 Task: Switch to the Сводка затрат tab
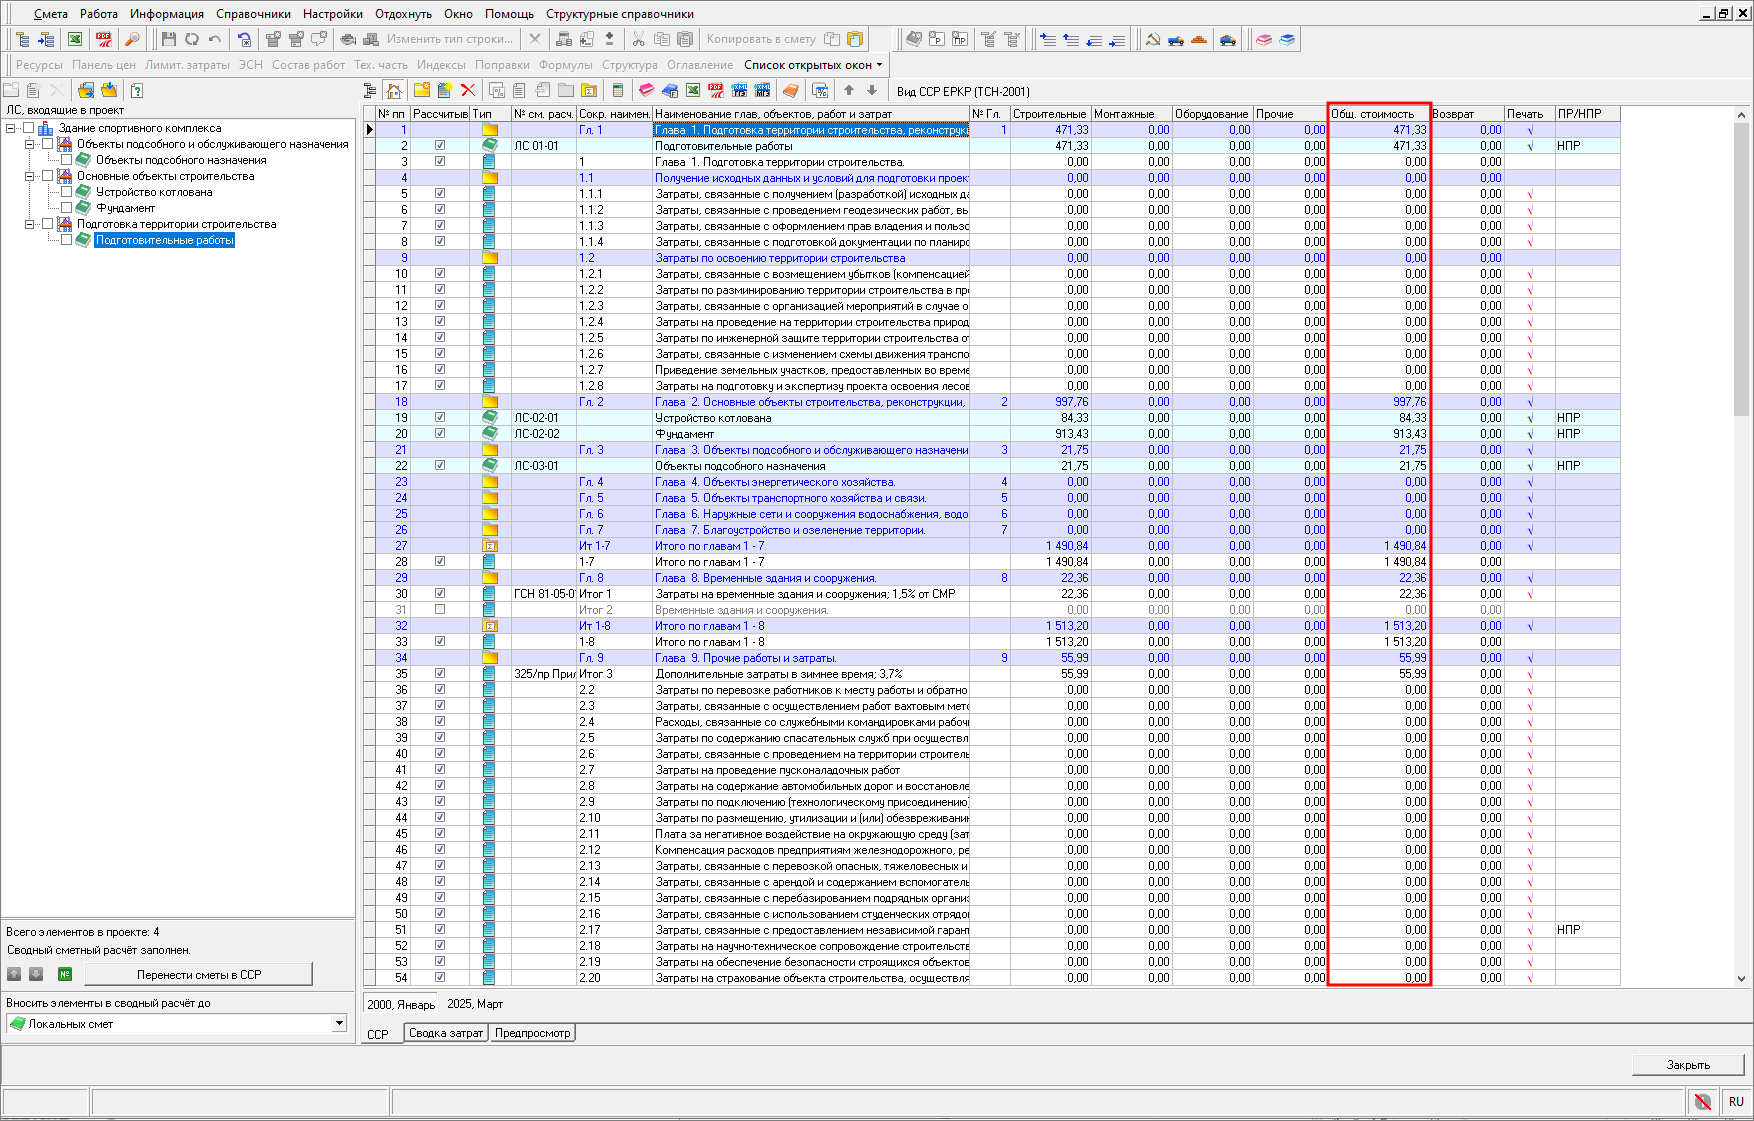(x=446, y=1033)
